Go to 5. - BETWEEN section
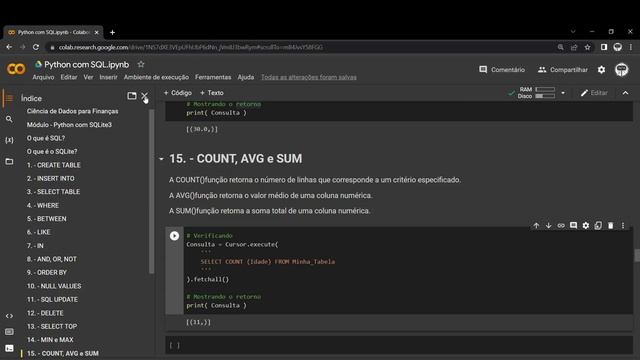 tap(47, 219)
